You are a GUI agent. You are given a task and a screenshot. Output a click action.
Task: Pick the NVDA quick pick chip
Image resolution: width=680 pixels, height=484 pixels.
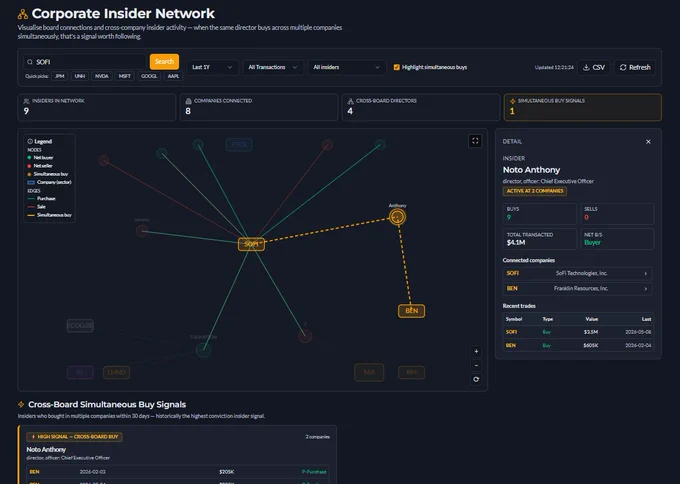(101, 76)
